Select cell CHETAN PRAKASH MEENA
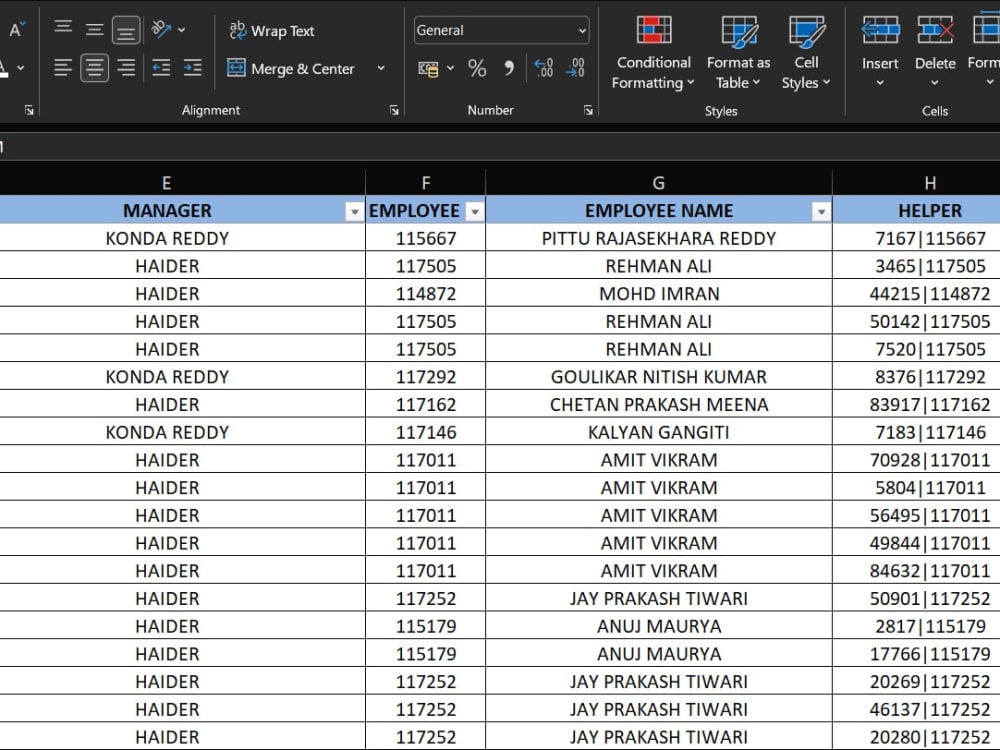 click(659, 404)
